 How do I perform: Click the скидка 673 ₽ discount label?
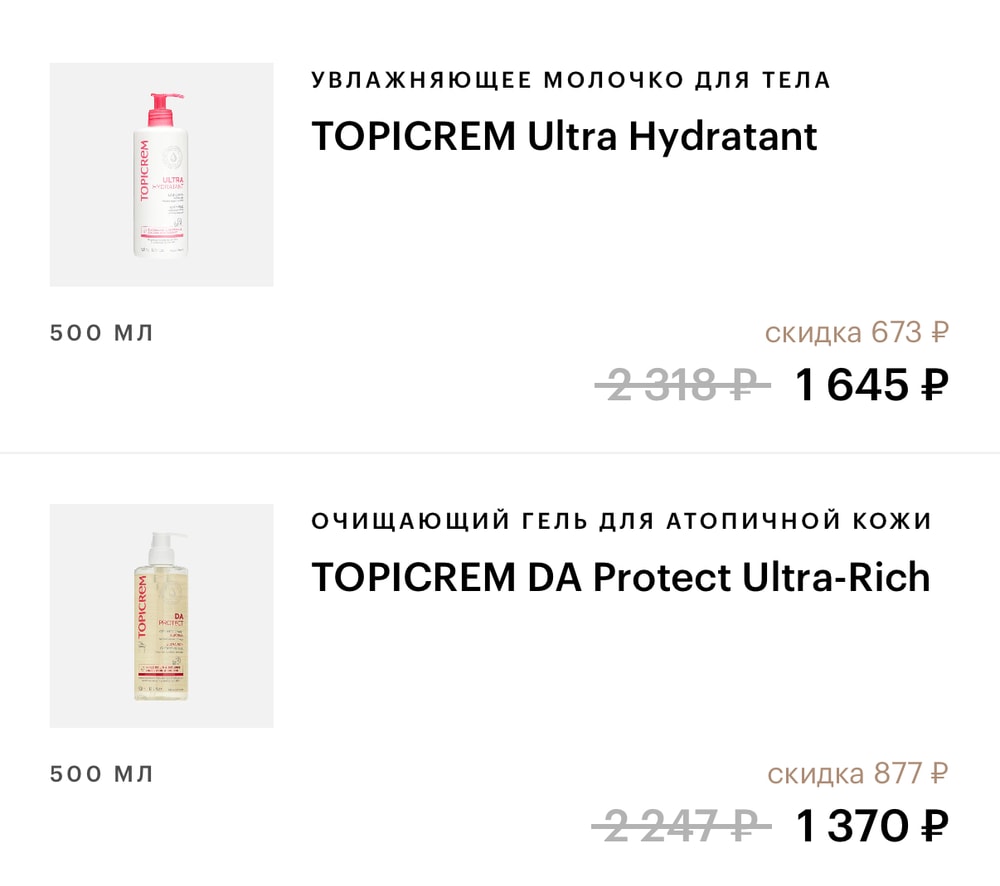[856, 332]
